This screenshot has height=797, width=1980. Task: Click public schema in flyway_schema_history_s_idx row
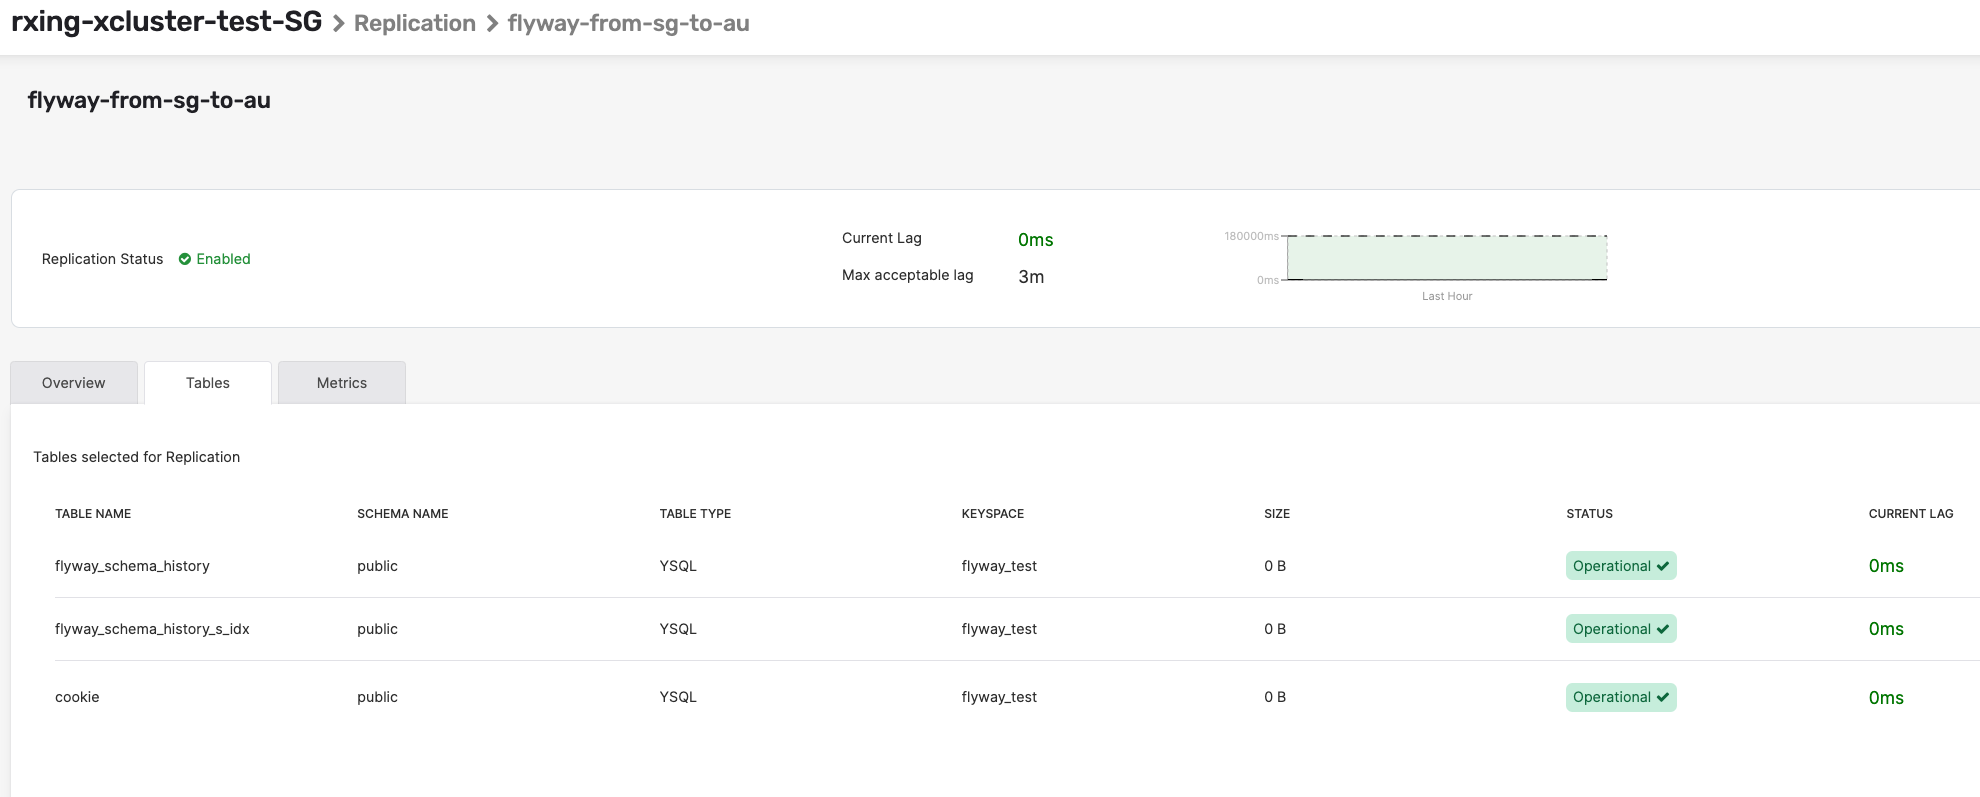[377, 629]
